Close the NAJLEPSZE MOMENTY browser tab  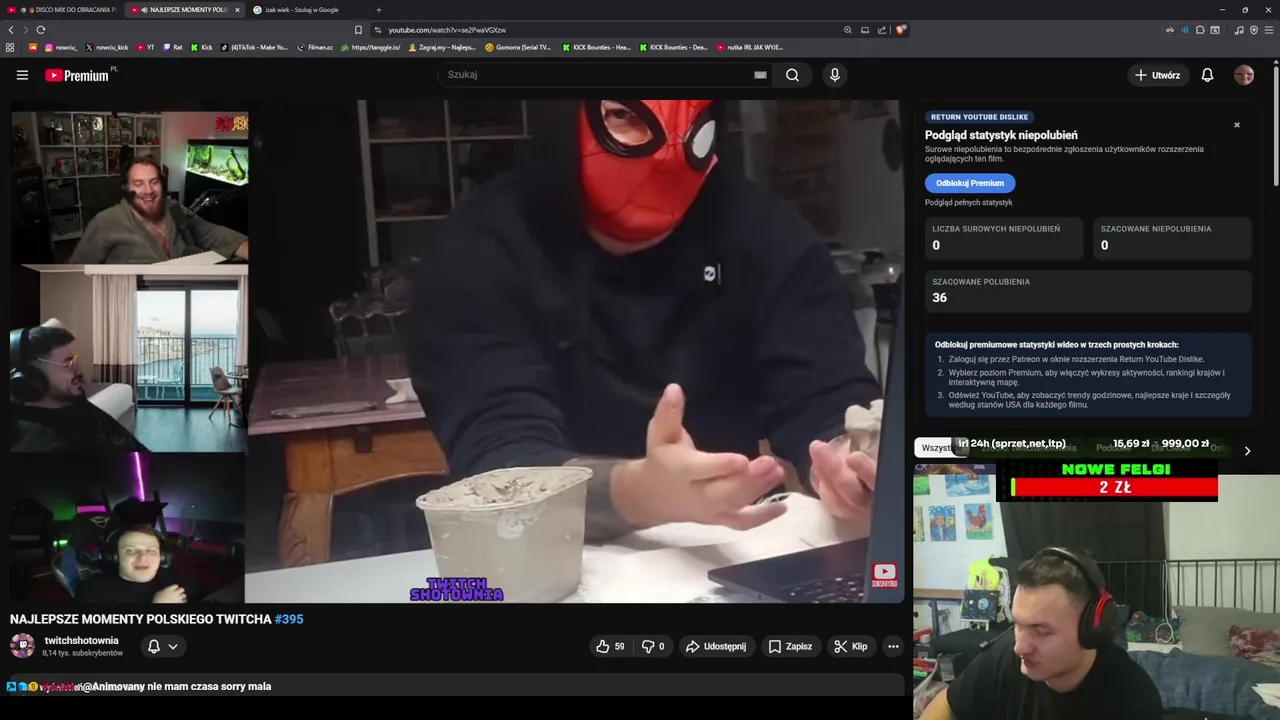pos(237,10)
